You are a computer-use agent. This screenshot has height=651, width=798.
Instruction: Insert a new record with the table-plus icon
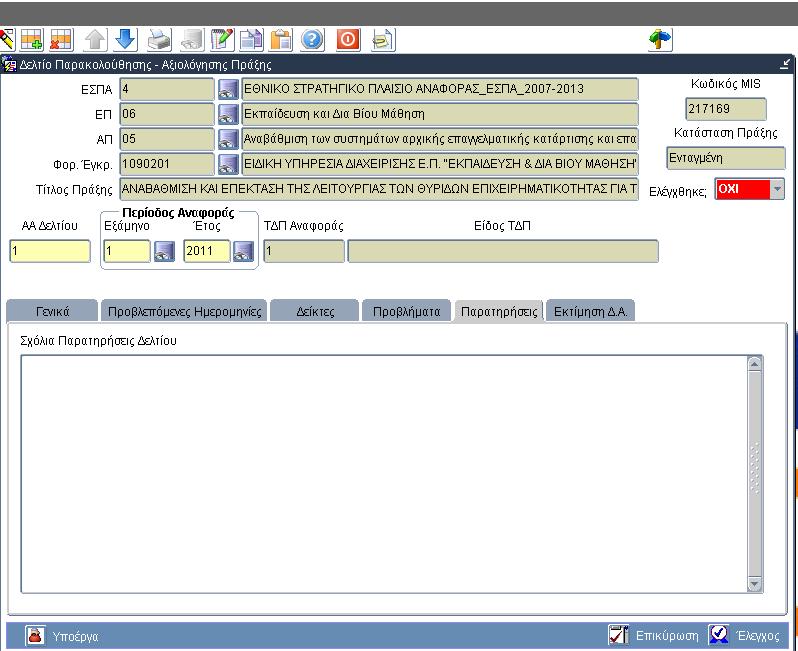(x=32, y=39)
